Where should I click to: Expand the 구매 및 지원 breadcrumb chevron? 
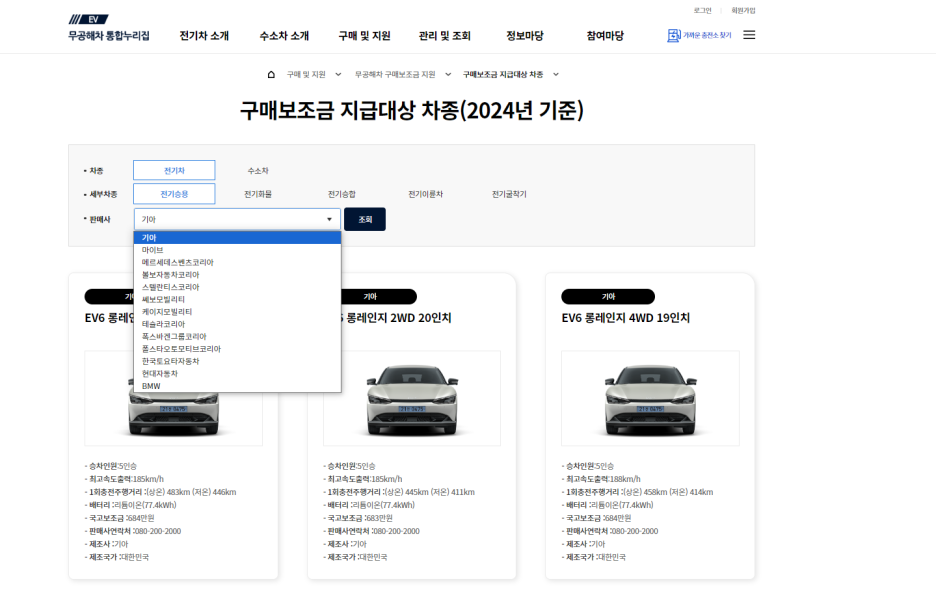pos(338,75)
